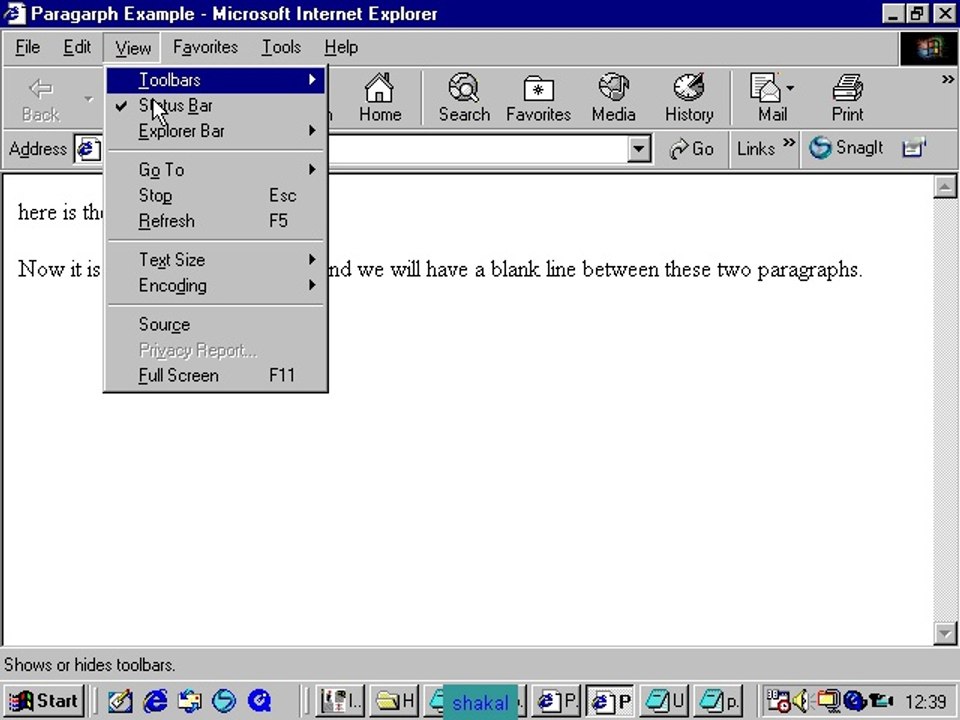Image resolution: width=960 pixels, height=720 pixels.
Task: Click the Go button
Action: [x=692, y=149]
